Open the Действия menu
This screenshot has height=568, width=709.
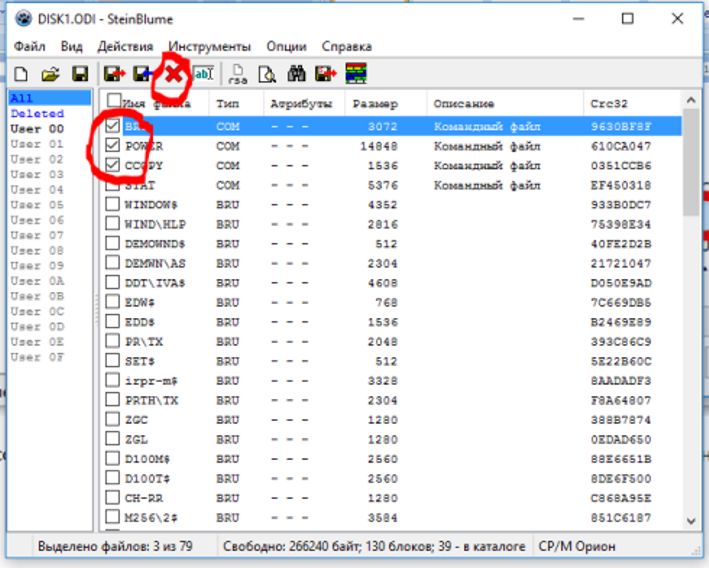[125, 46]
